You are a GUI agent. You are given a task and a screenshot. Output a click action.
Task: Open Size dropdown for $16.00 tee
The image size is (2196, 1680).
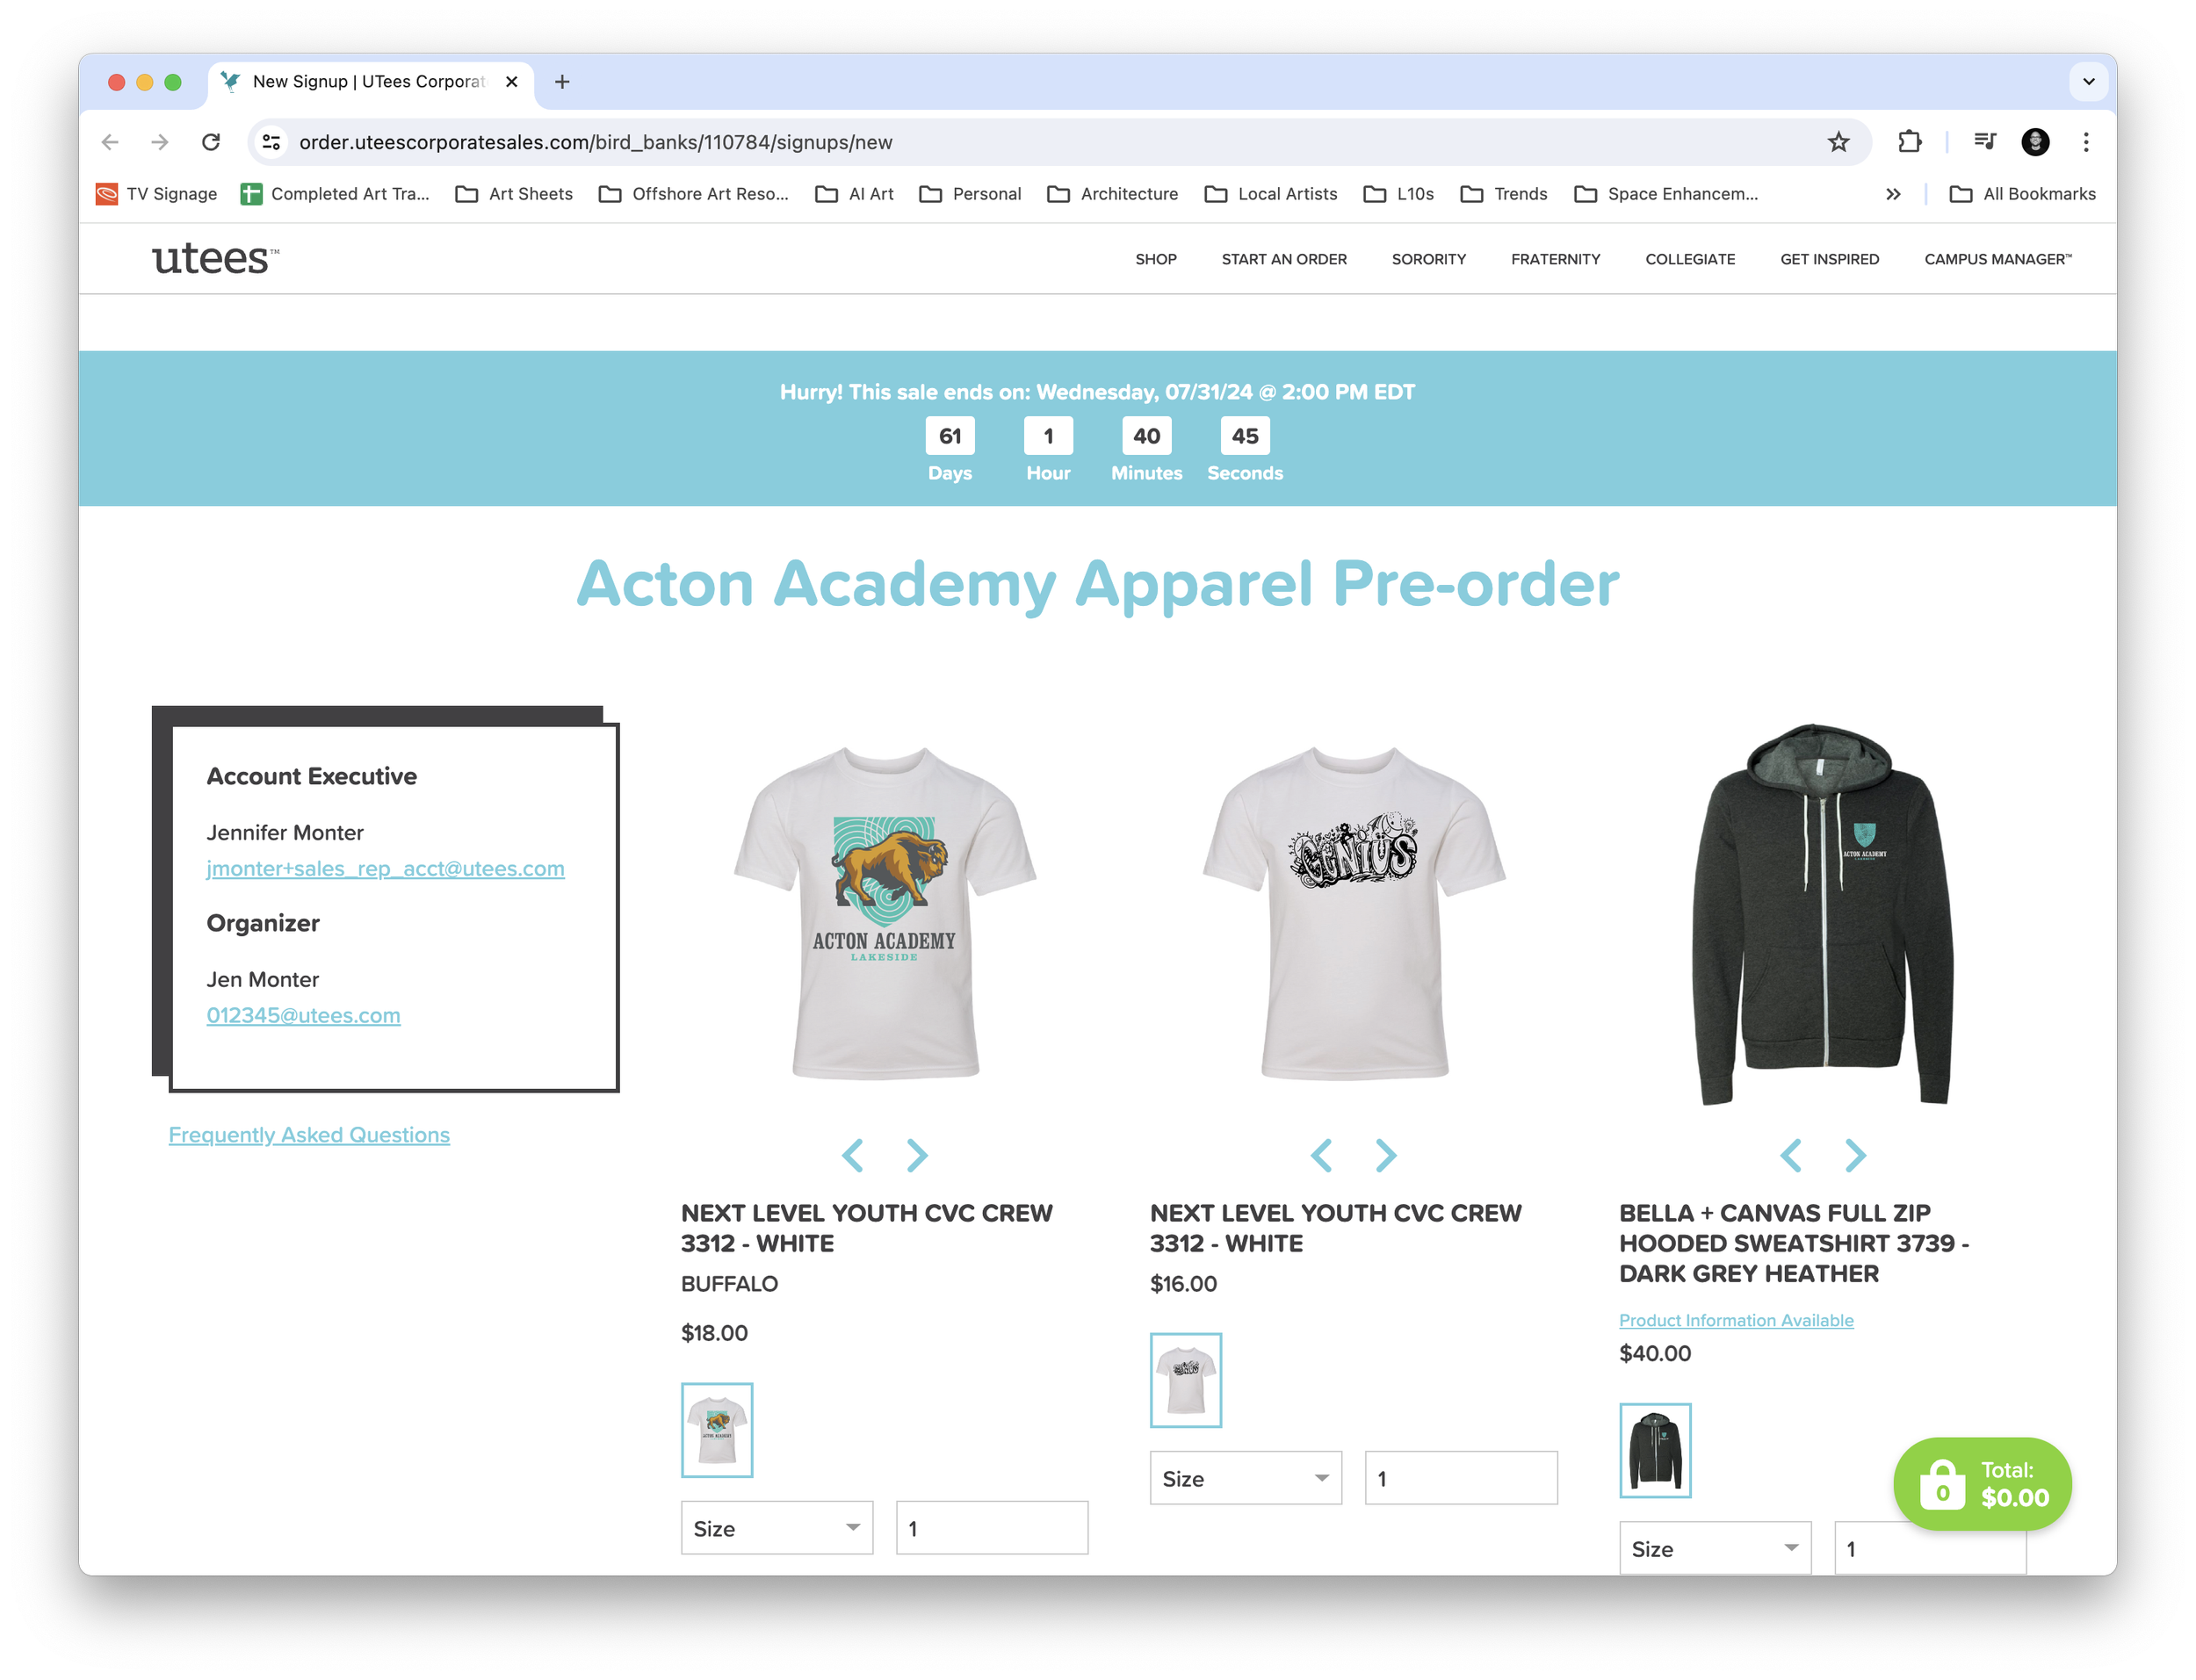pyautogui.click(x=1245, y=1478)
